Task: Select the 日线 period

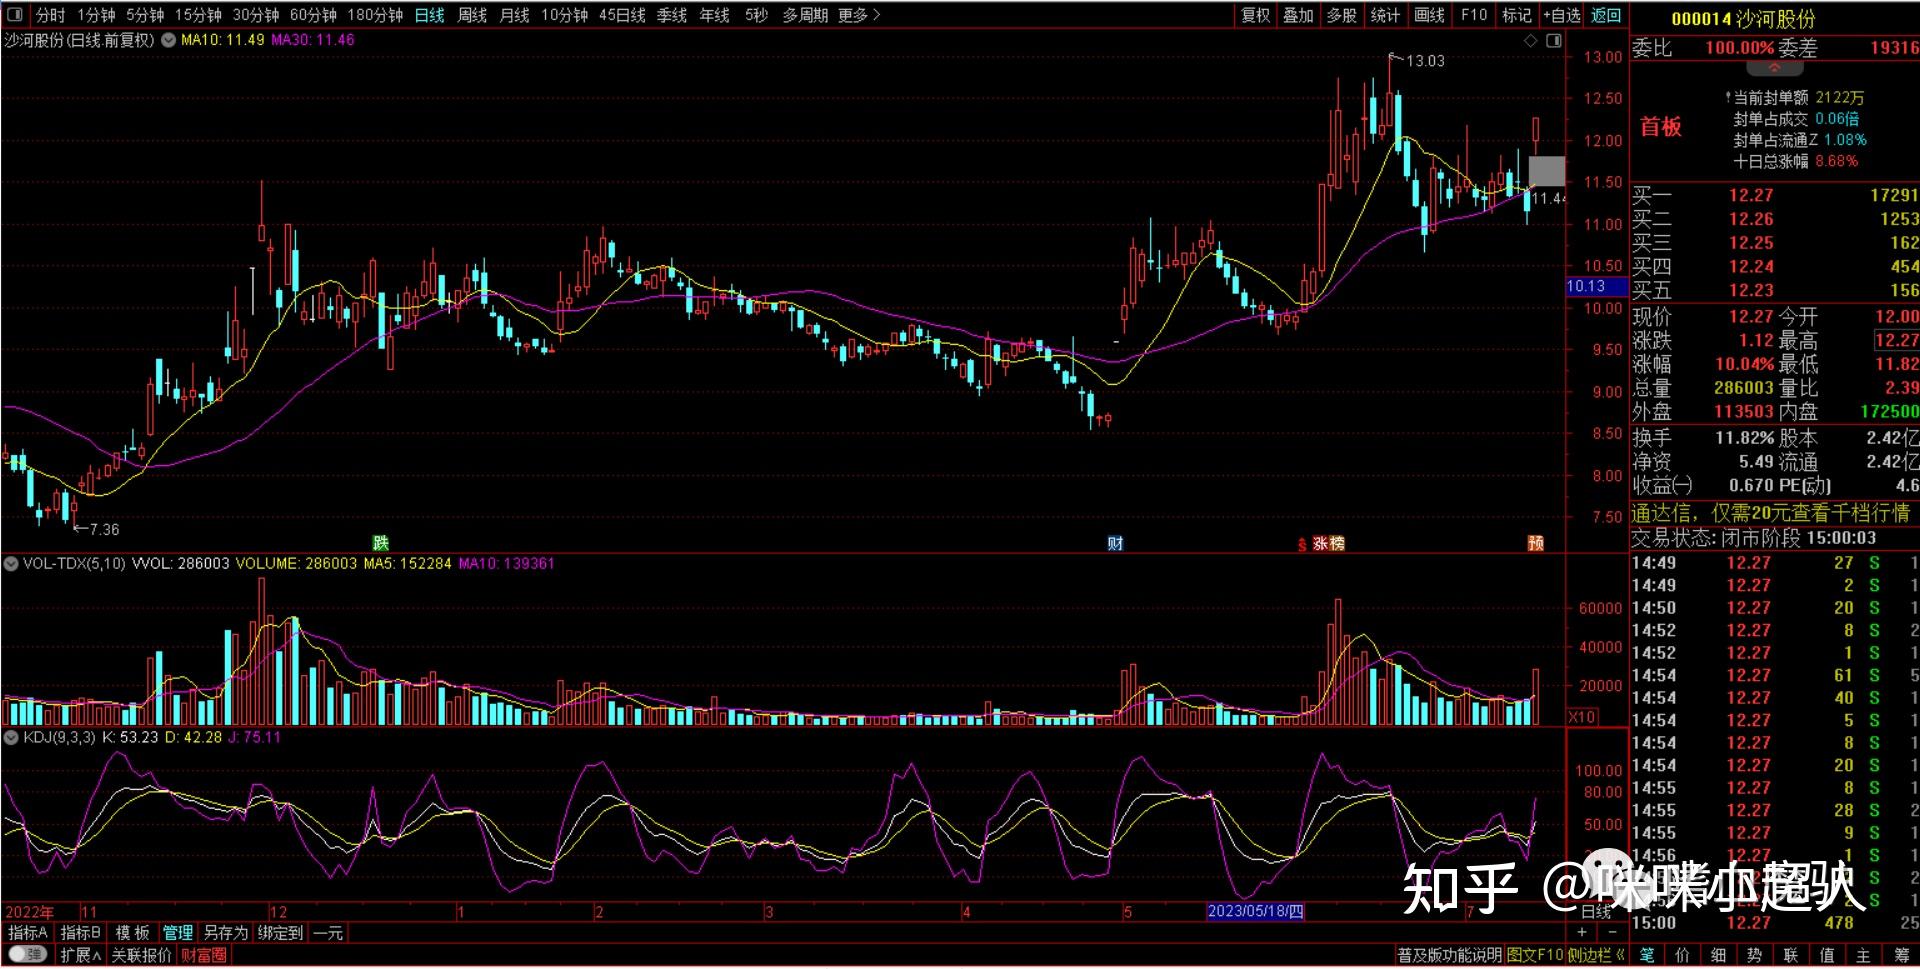Action: tap(430, 15)
